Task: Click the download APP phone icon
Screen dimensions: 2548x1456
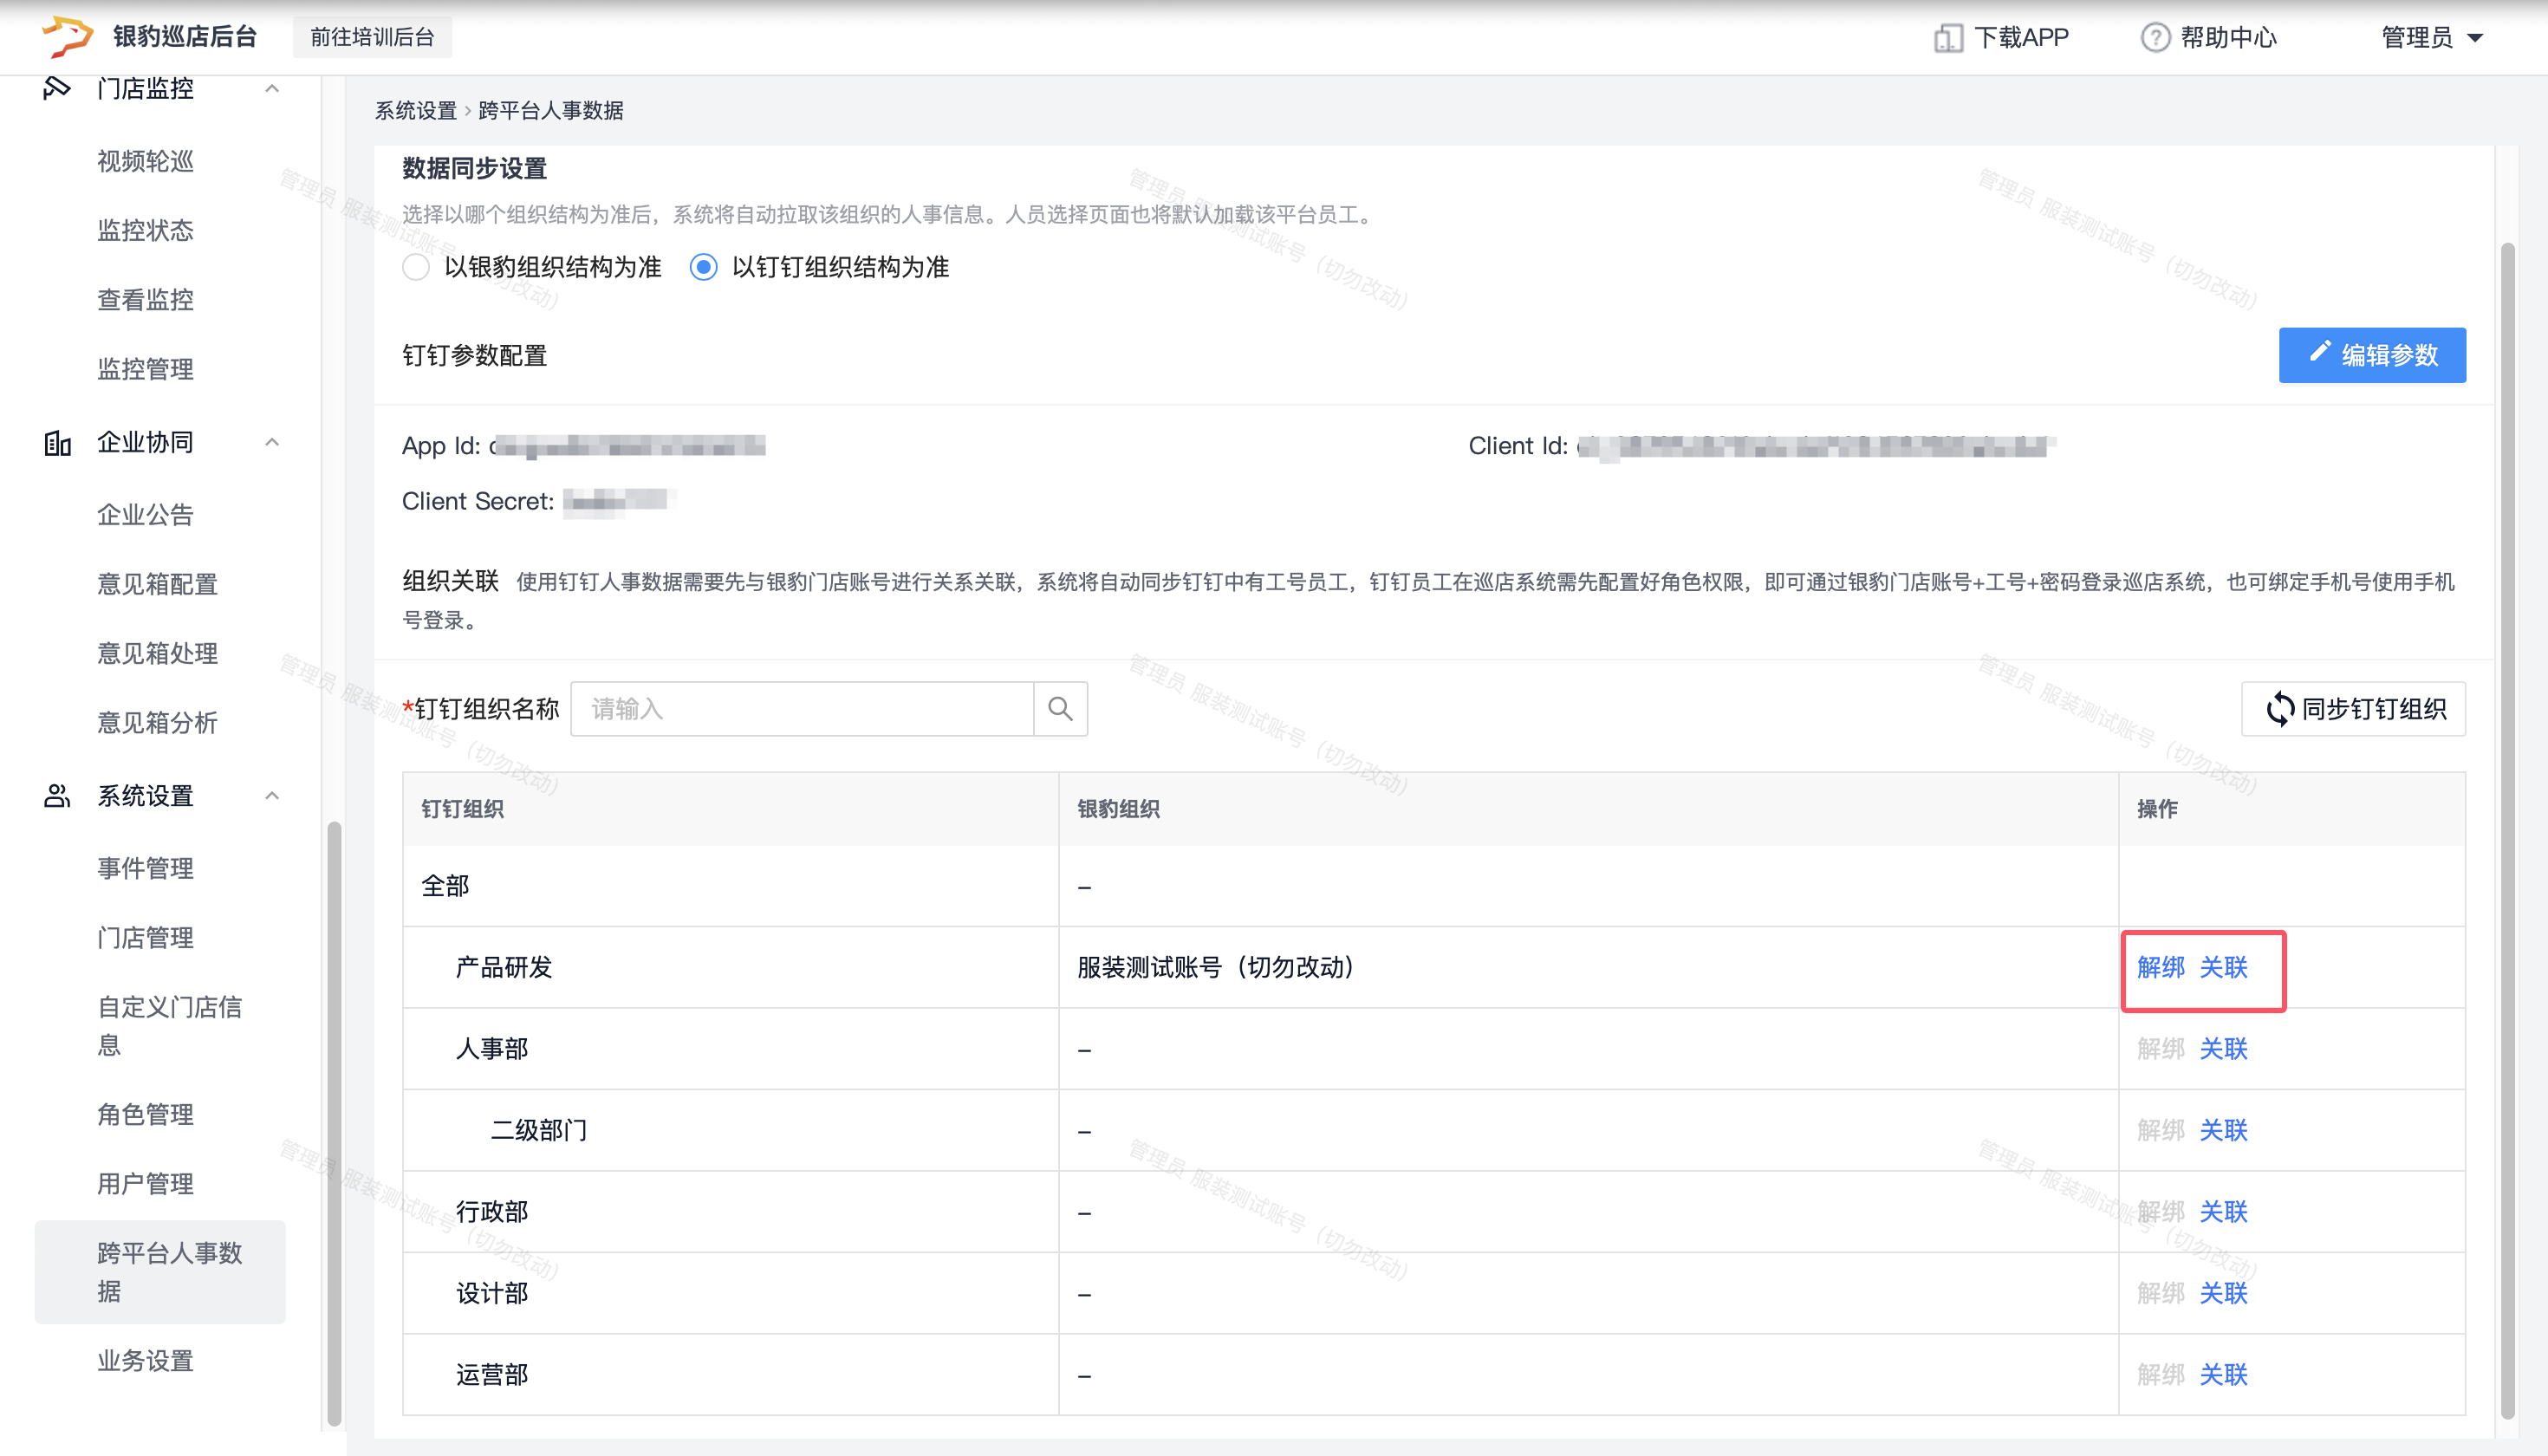Action: [x=1947, y=38]
